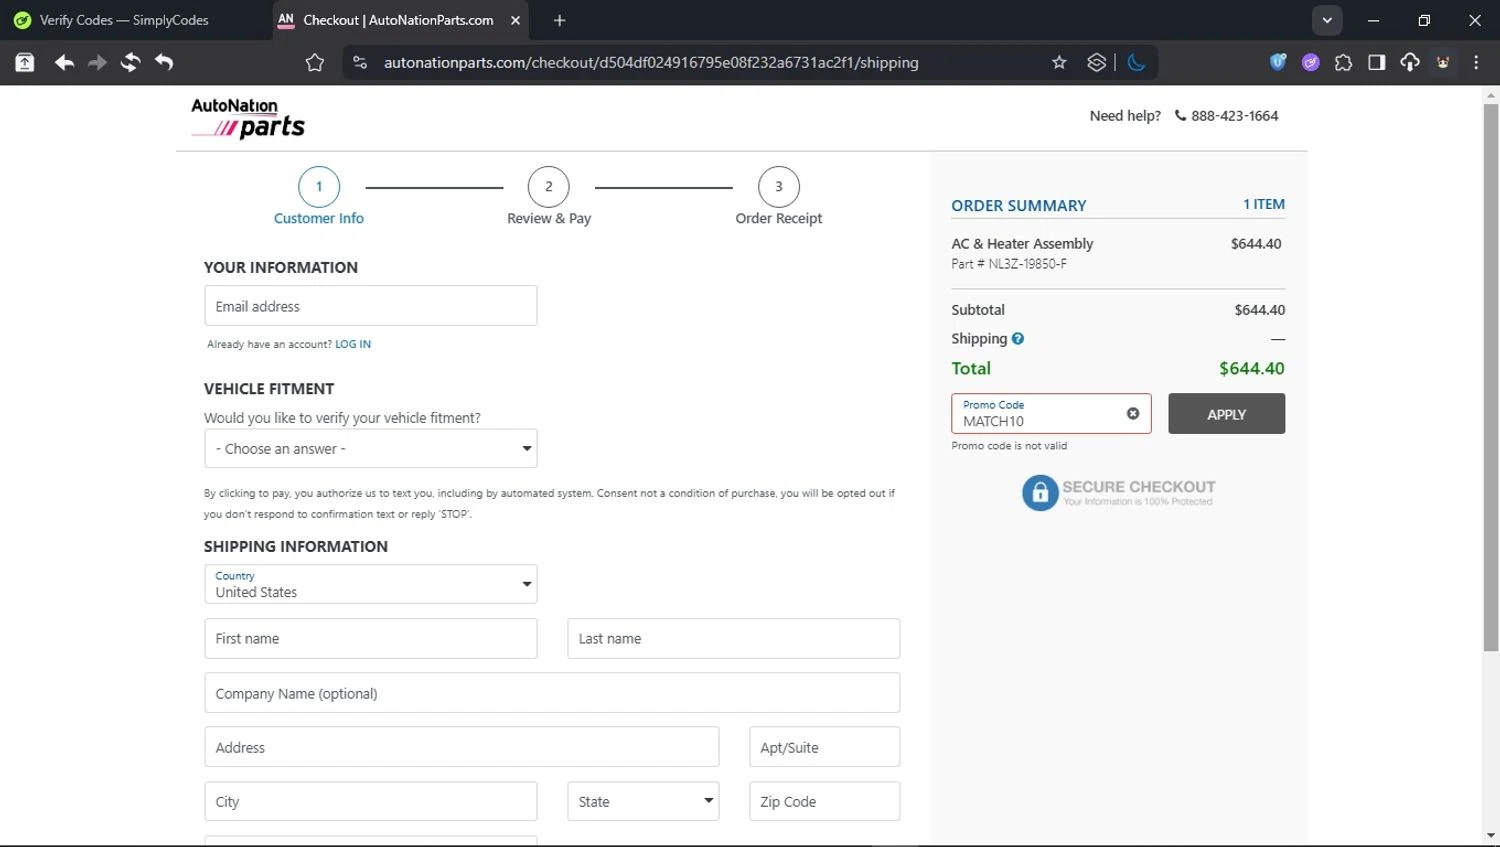The width and height of the screenshot is (1500, 847).
Task: Click the layers icon in the address bar
Action: [1097, 62]
